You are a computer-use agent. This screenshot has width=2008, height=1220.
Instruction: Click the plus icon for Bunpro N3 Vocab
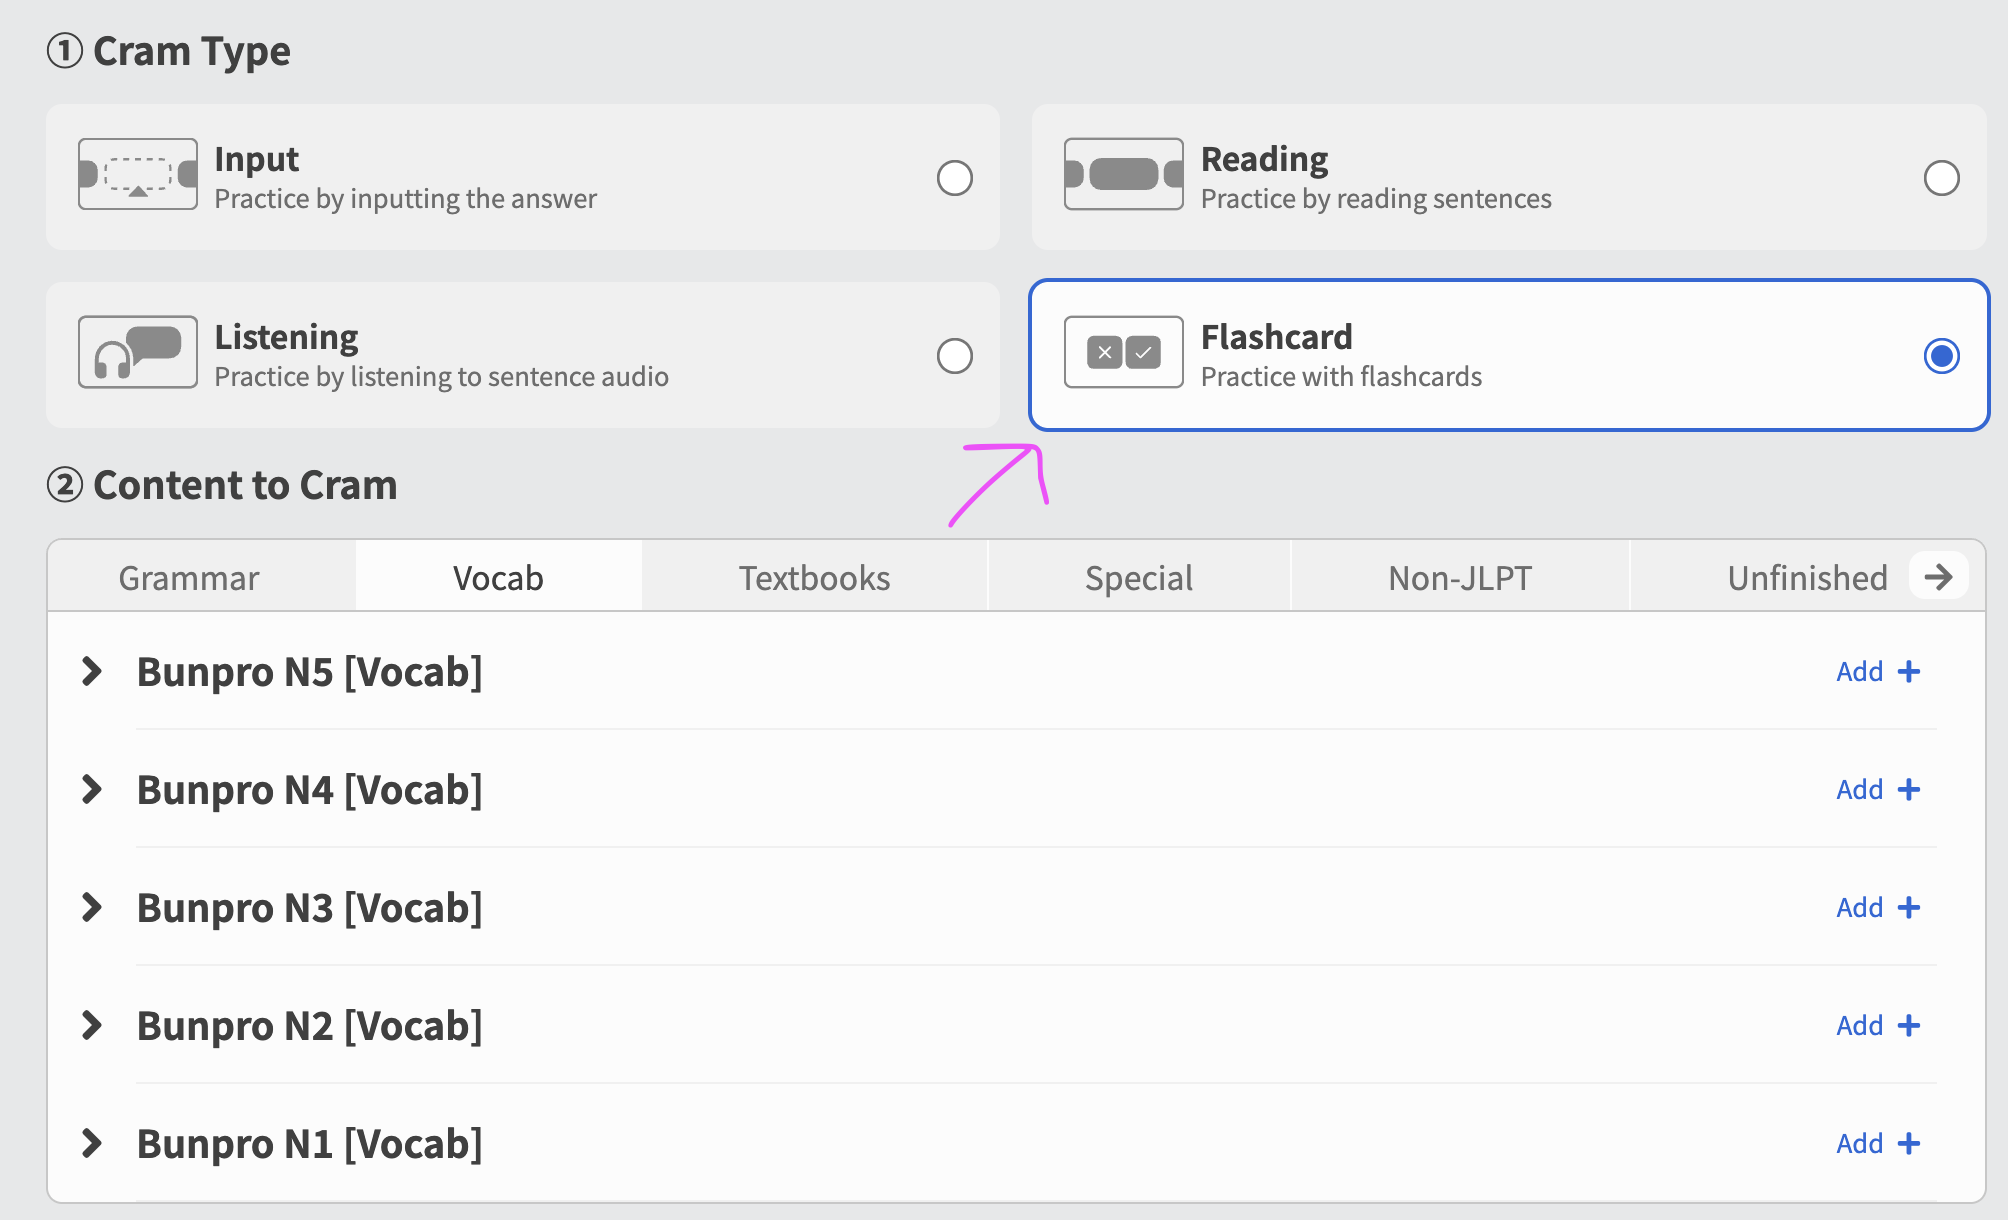[x=1909, y=907]
